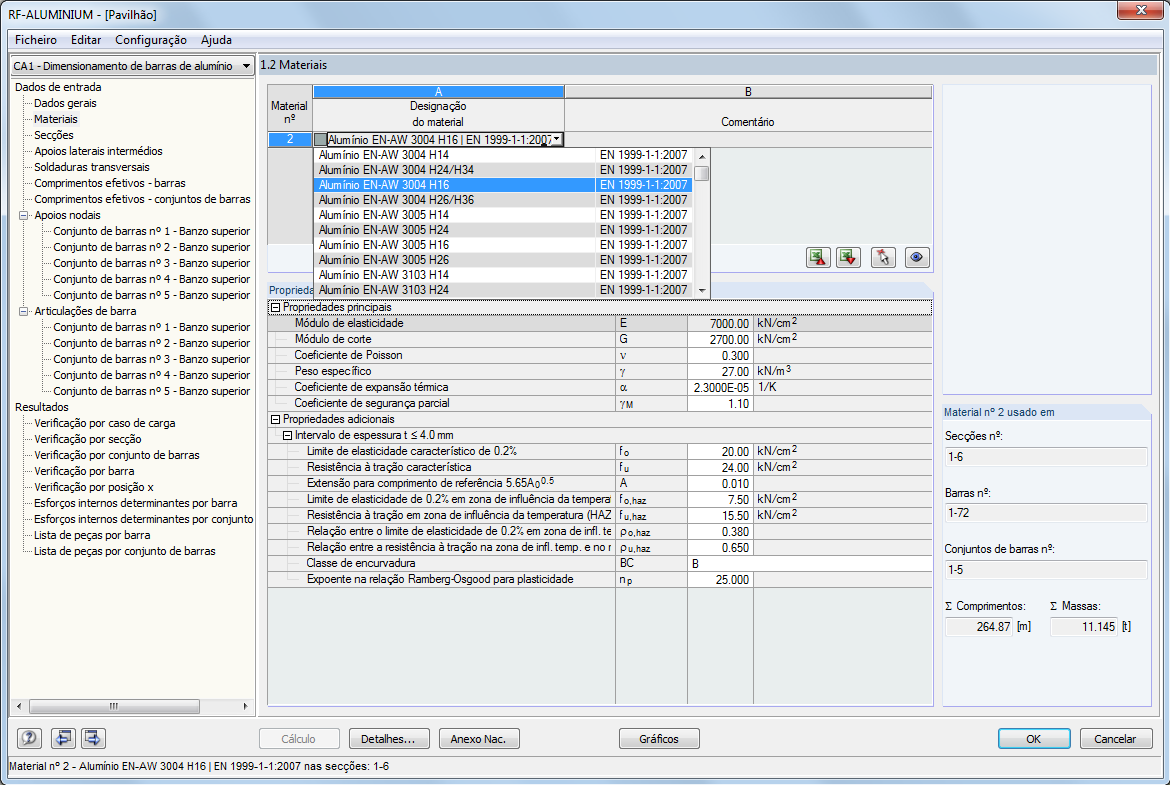Collapse the Propriedades adicionais section
Viewport: 1170px width, 785px height.
pyautogui.click(x=275, y=419)
